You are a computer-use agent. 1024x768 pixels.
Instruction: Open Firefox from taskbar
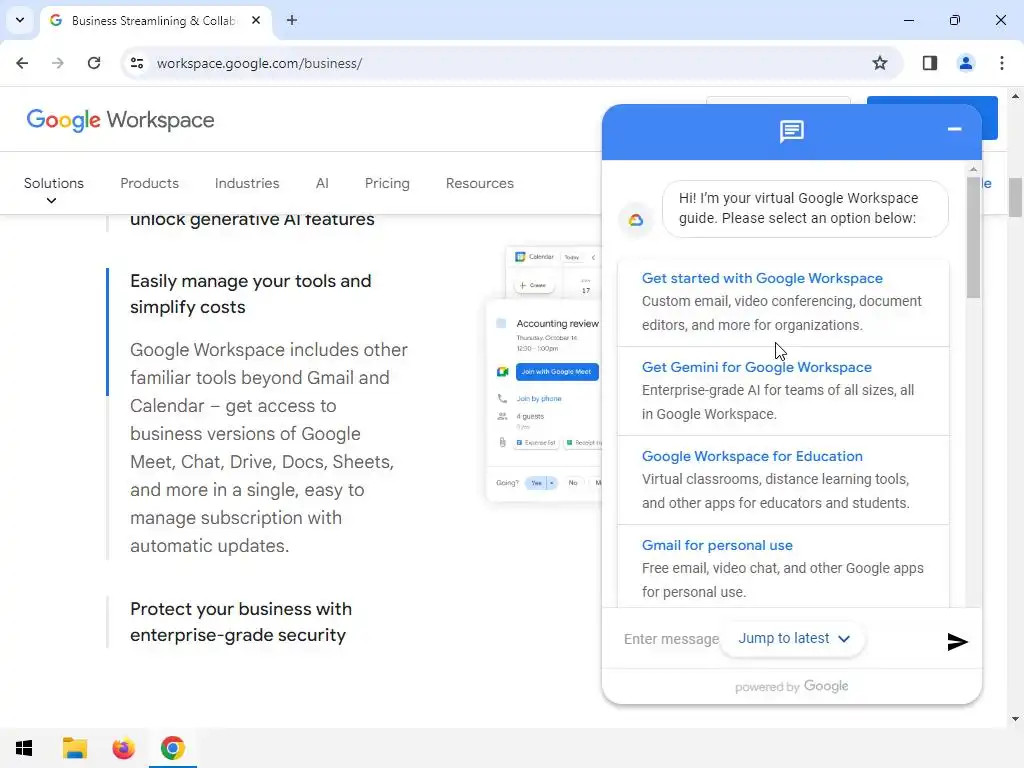click(123, 748)
